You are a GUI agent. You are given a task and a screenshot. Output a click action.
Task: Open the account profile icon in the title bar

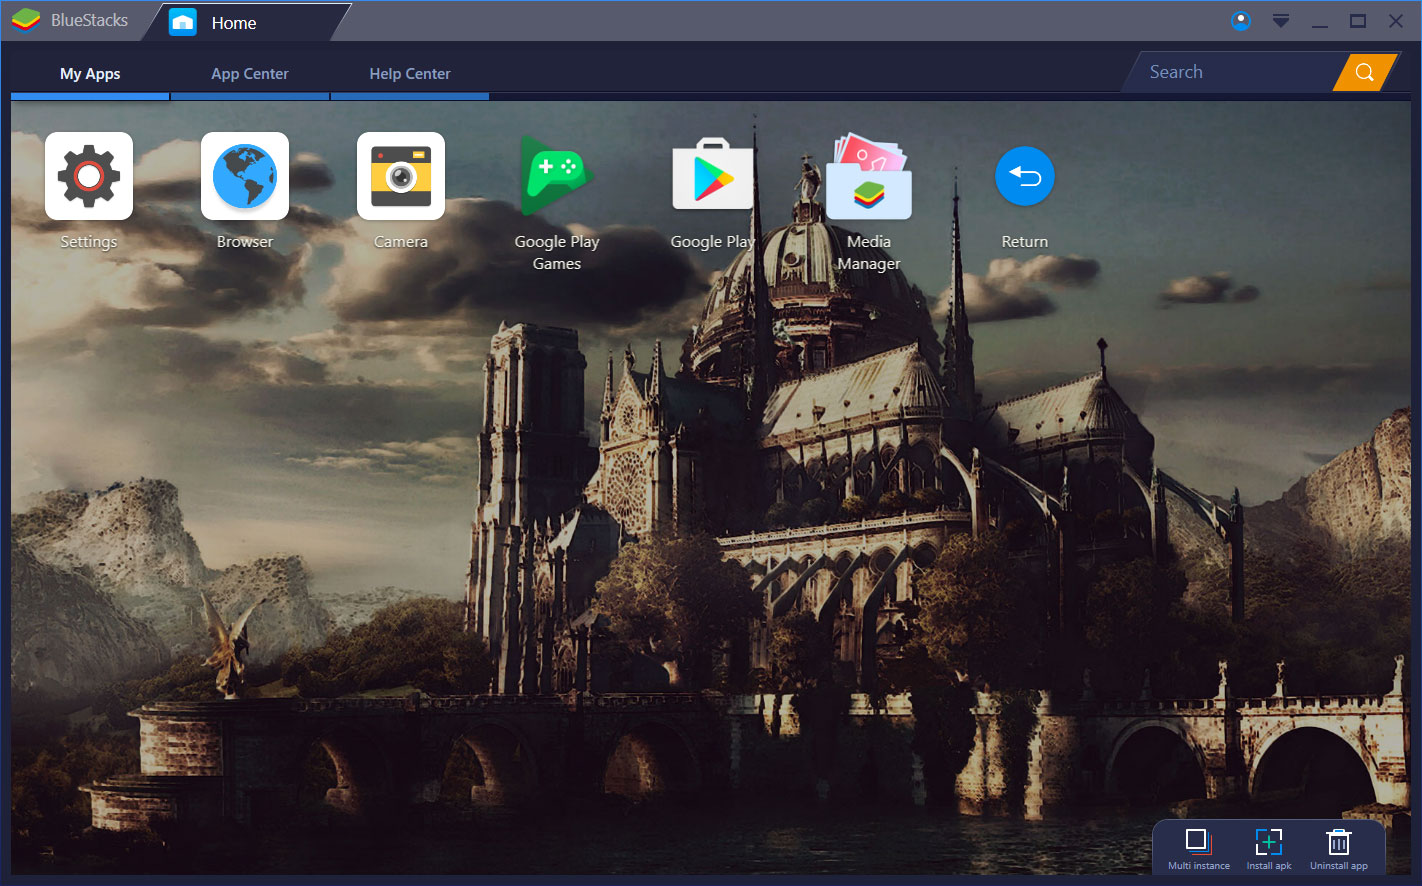1241,21
